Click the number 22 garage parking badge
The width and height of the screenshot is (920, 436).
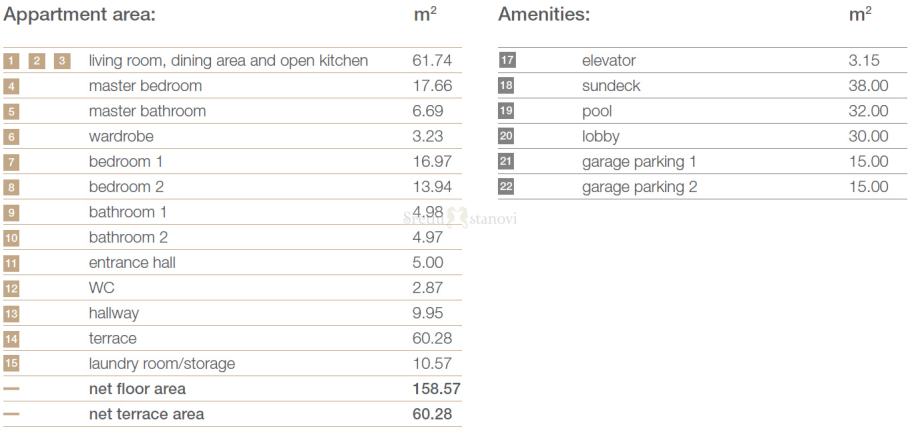pos(506,187)
